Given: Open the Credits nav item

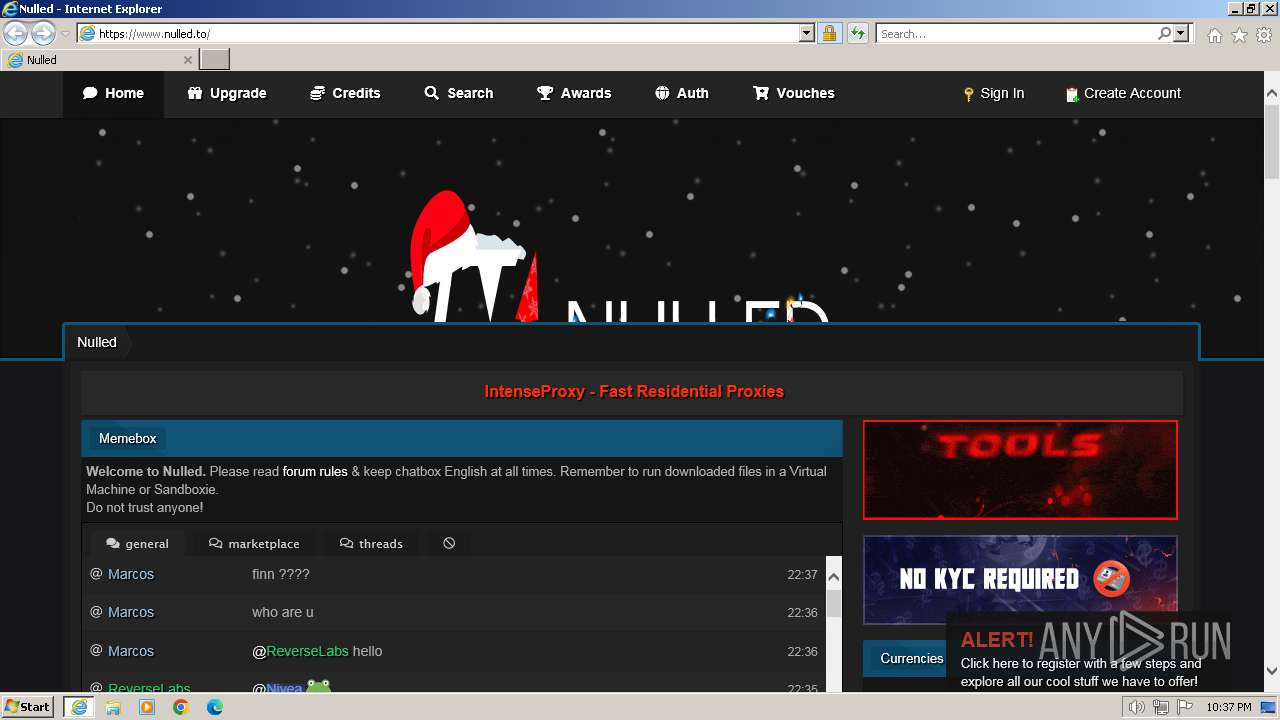Looking at the screenshot, I should click(x=345, y=93).
